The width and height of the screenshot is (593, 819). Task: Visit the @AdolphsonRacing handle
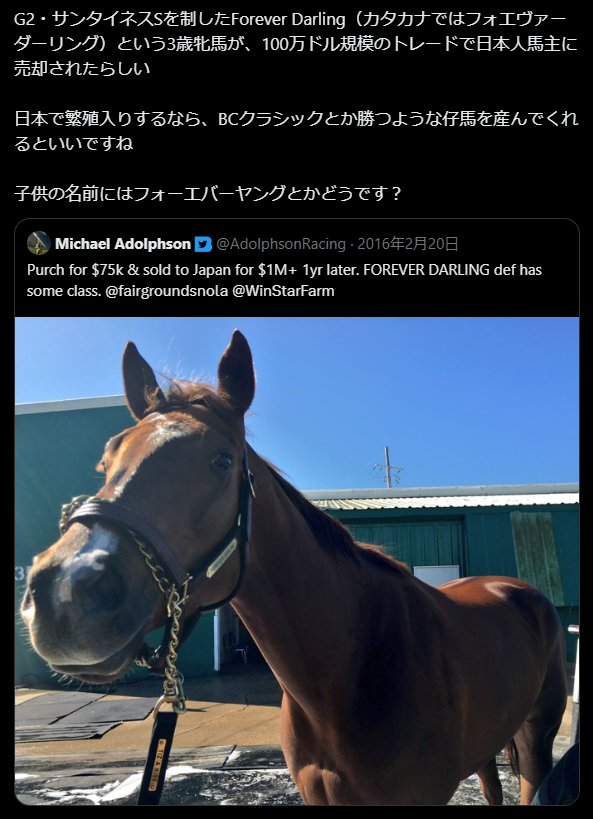tap(281, 244)
